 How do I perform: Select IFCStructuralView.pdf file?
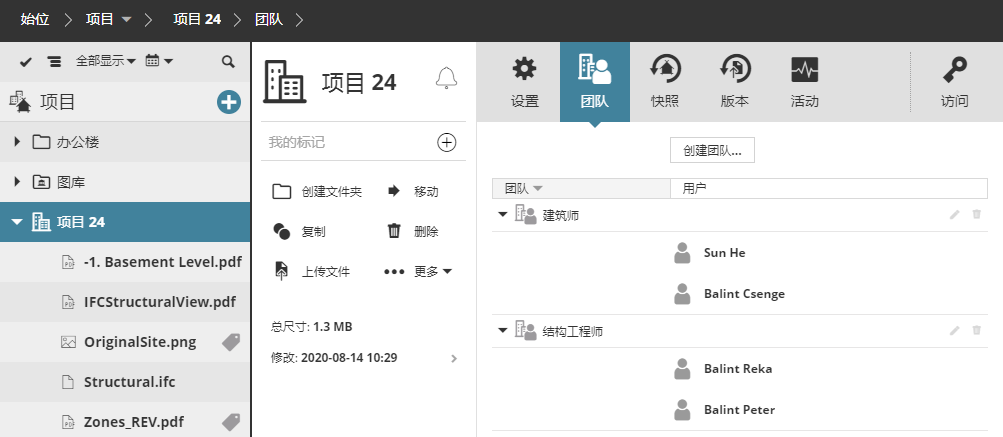125,302
